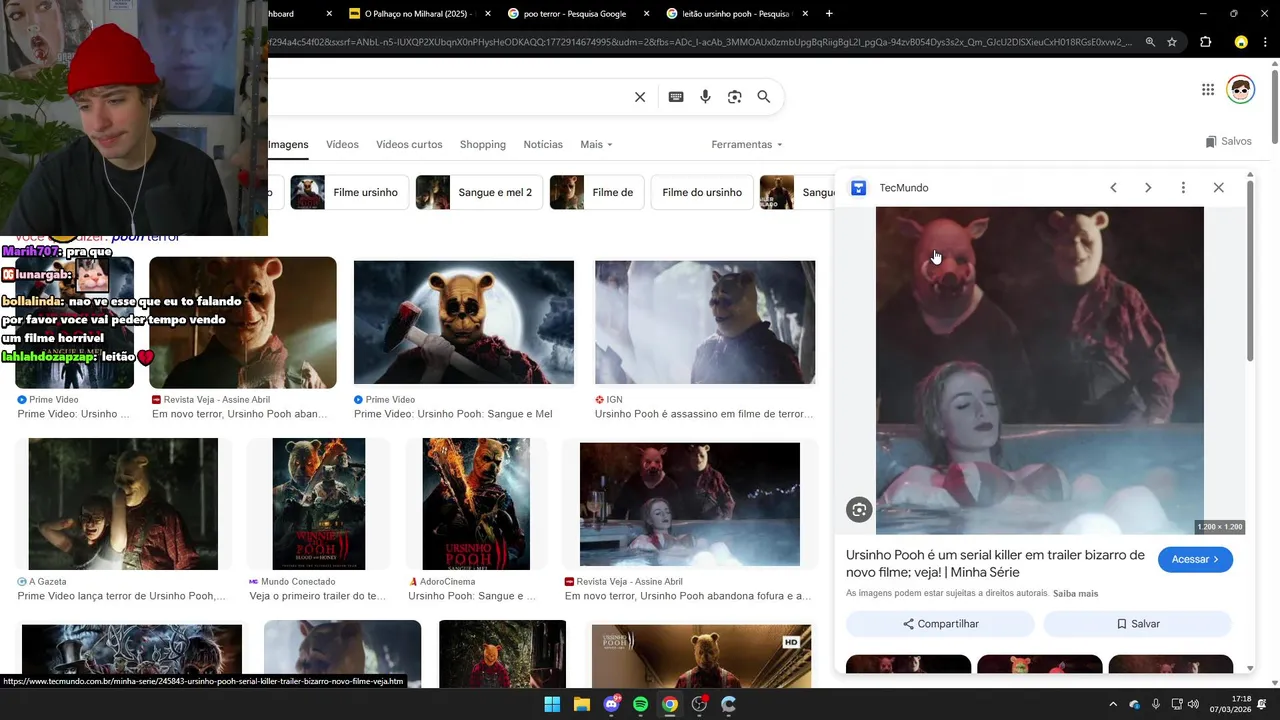
Task: Open Prime Video Pooh with hammer thumbnail
Action: pyautogui.click(x=464, y=322)
